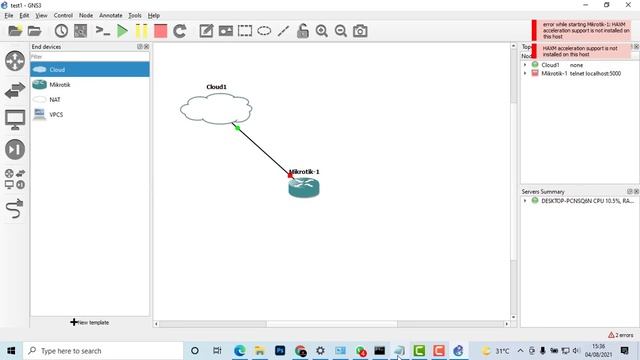Reload all nodes icon
This screenshot has width=640, height=360.
point(180,31)
